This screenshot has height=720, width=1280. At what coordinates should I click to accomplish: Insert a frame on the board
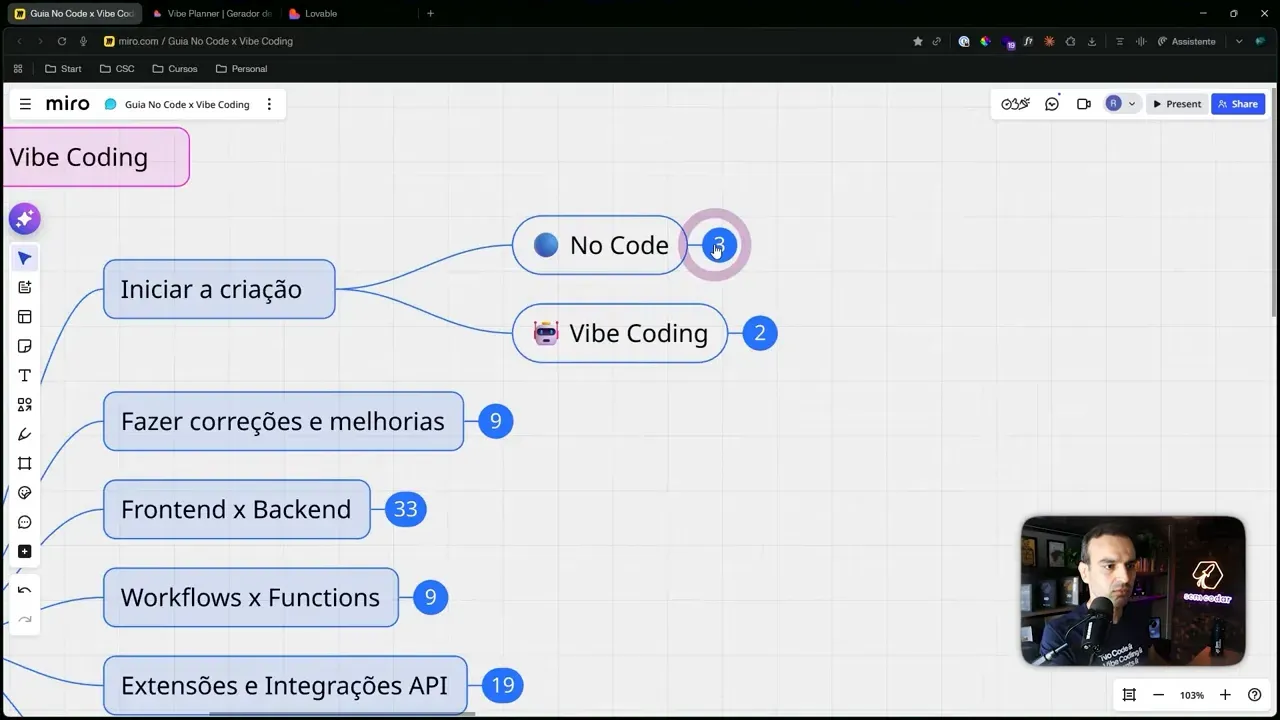24,463
